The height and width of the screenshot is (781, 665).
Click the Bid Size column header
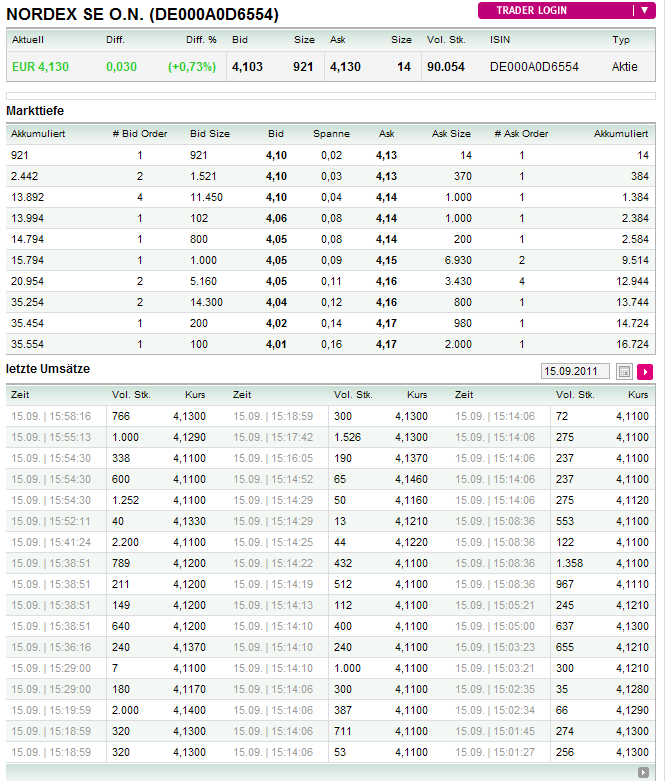click(x=210, y=134)
